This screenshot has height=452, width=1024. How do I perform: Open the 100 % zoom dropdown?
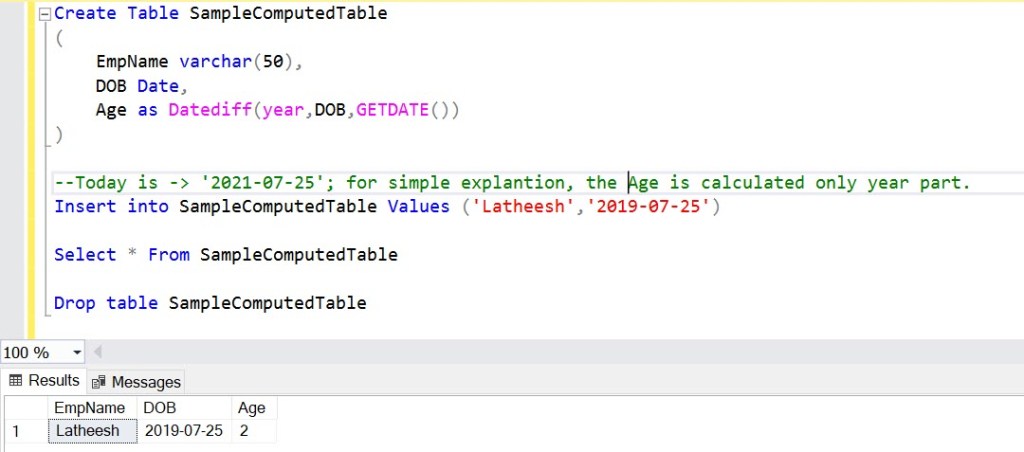coord(77,352)
